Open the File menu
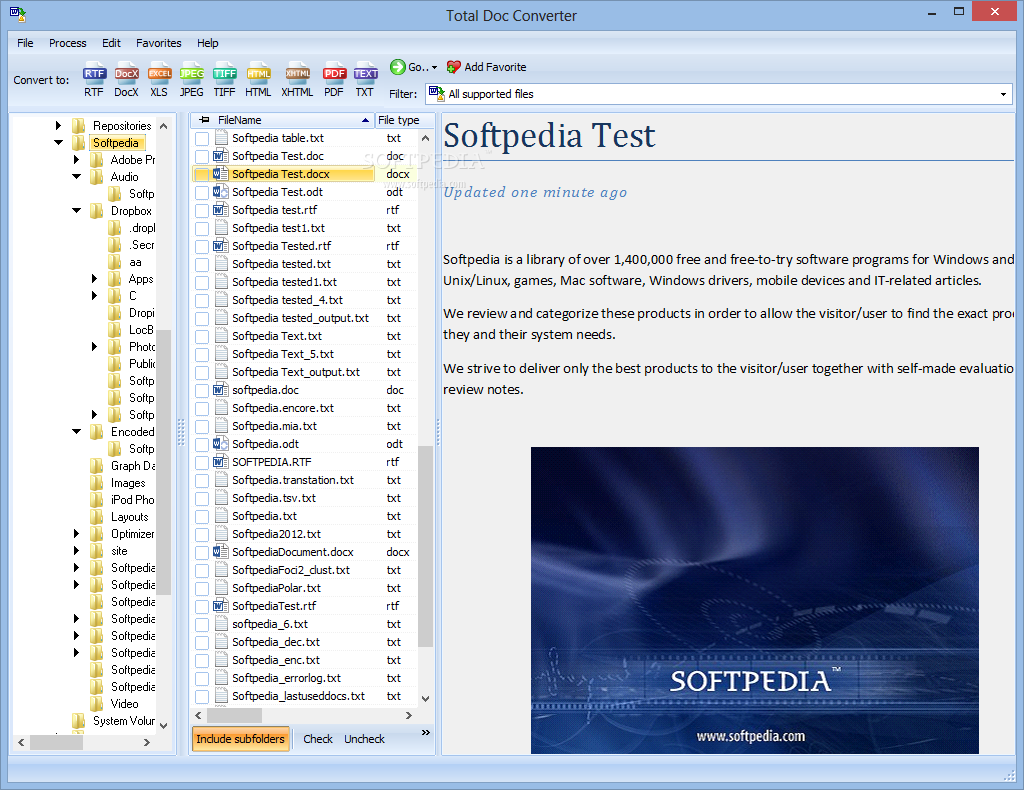 click(x=25, y=43)
